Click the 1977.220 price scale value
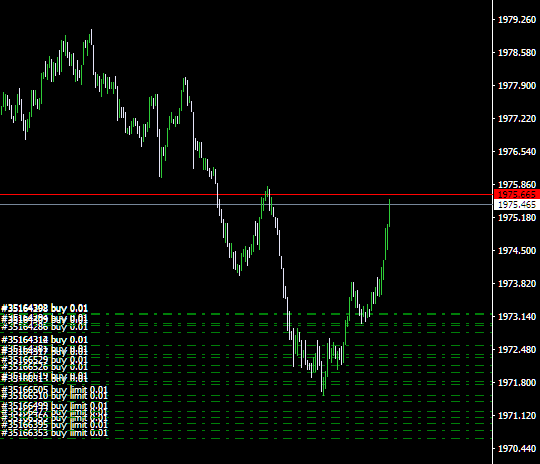This screenshot has width=540, height=464. (x=517, y=118)
